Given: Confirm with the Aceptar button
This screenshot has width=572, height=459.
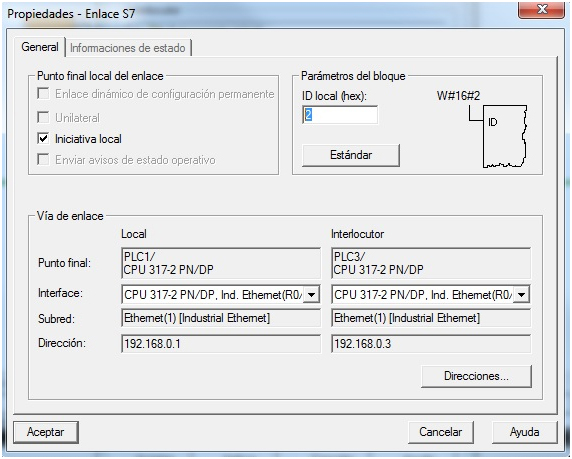Looking at the screenshot, I should (x=46, y=432).
